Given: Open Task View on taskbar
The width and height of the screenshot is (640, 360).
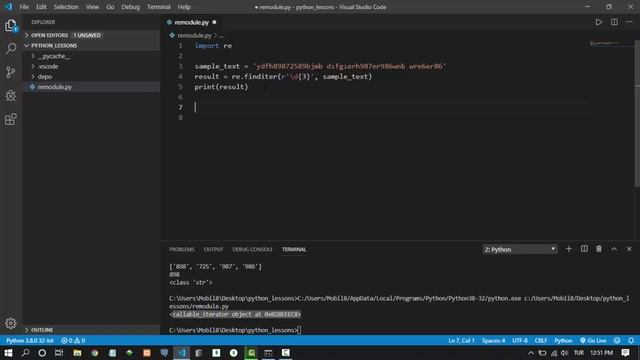Looking at the screenshot, I should (x=59, y=353).
